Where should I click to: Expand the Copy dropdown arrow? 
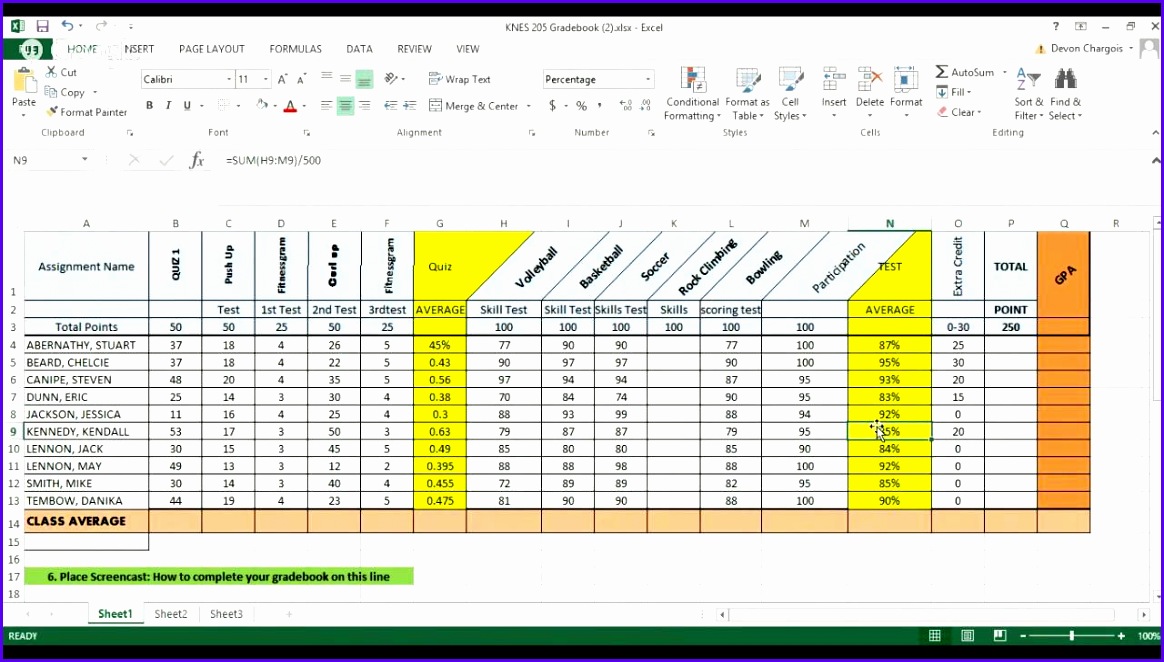95,93
